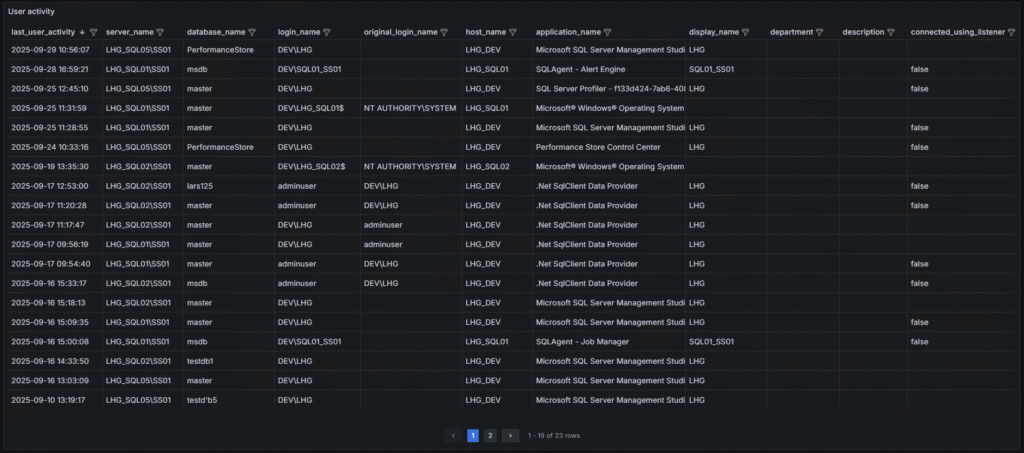
Task: Open filter for connected_using_listener column
Action: coord(1012,32)
